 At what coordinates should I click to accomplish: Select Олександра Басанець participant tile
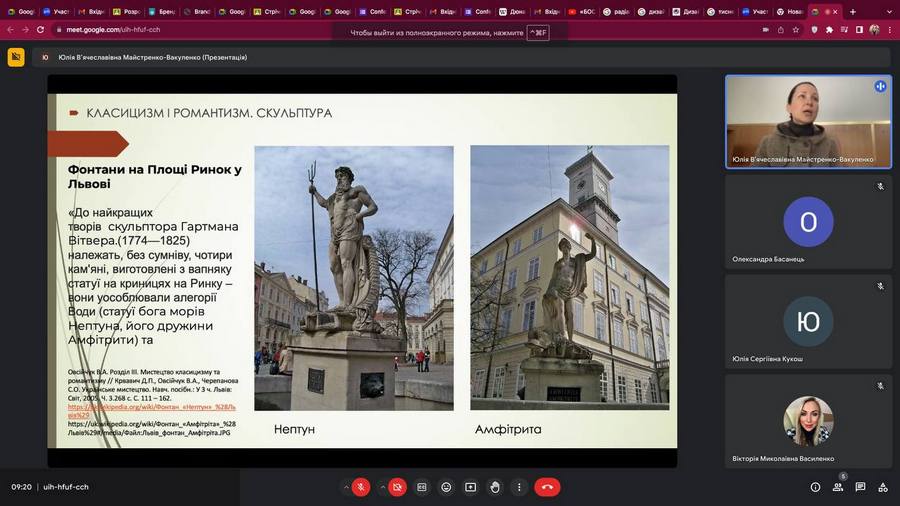point(808,222)
